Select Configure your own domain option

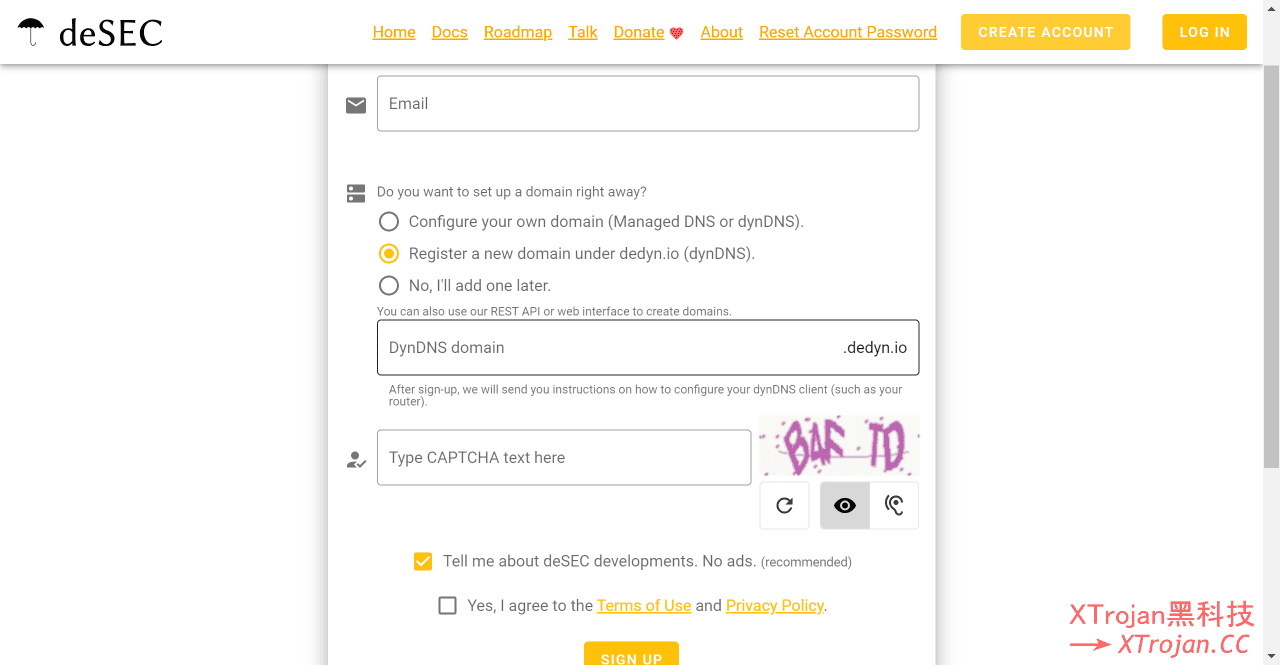click(389, 222)
